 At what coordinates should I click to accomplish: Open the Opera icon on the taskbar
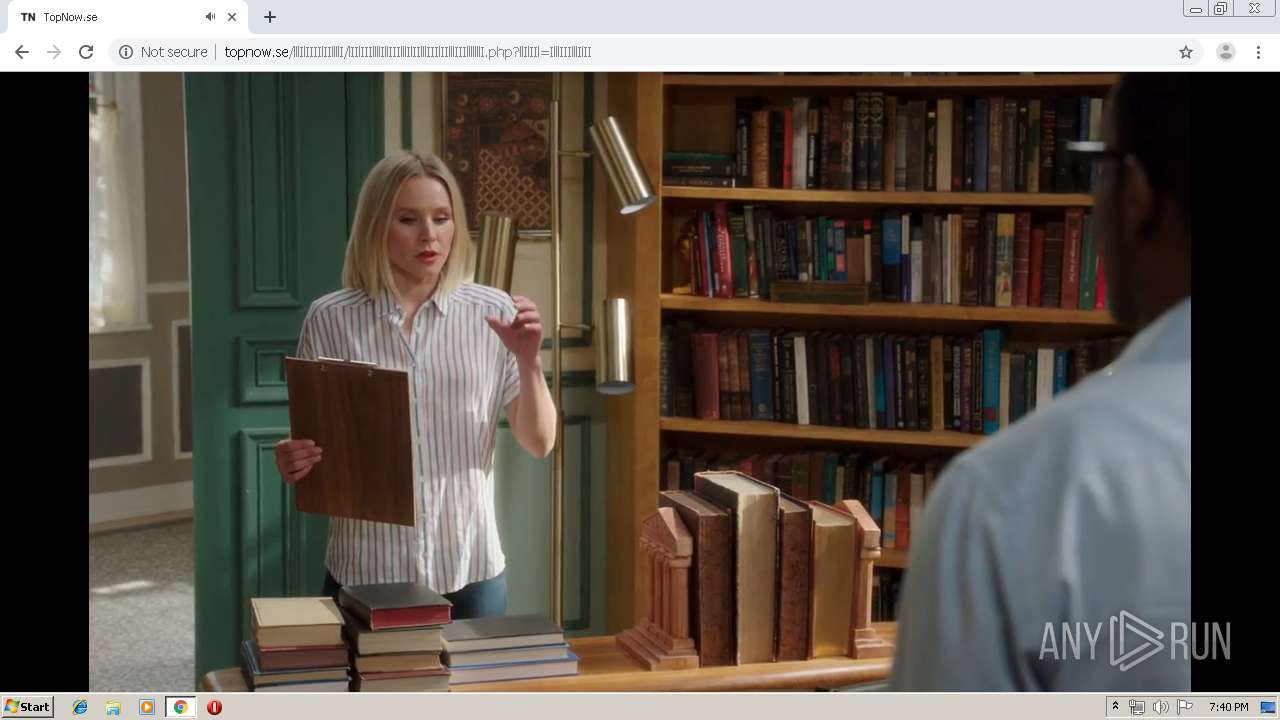[214, 707]
